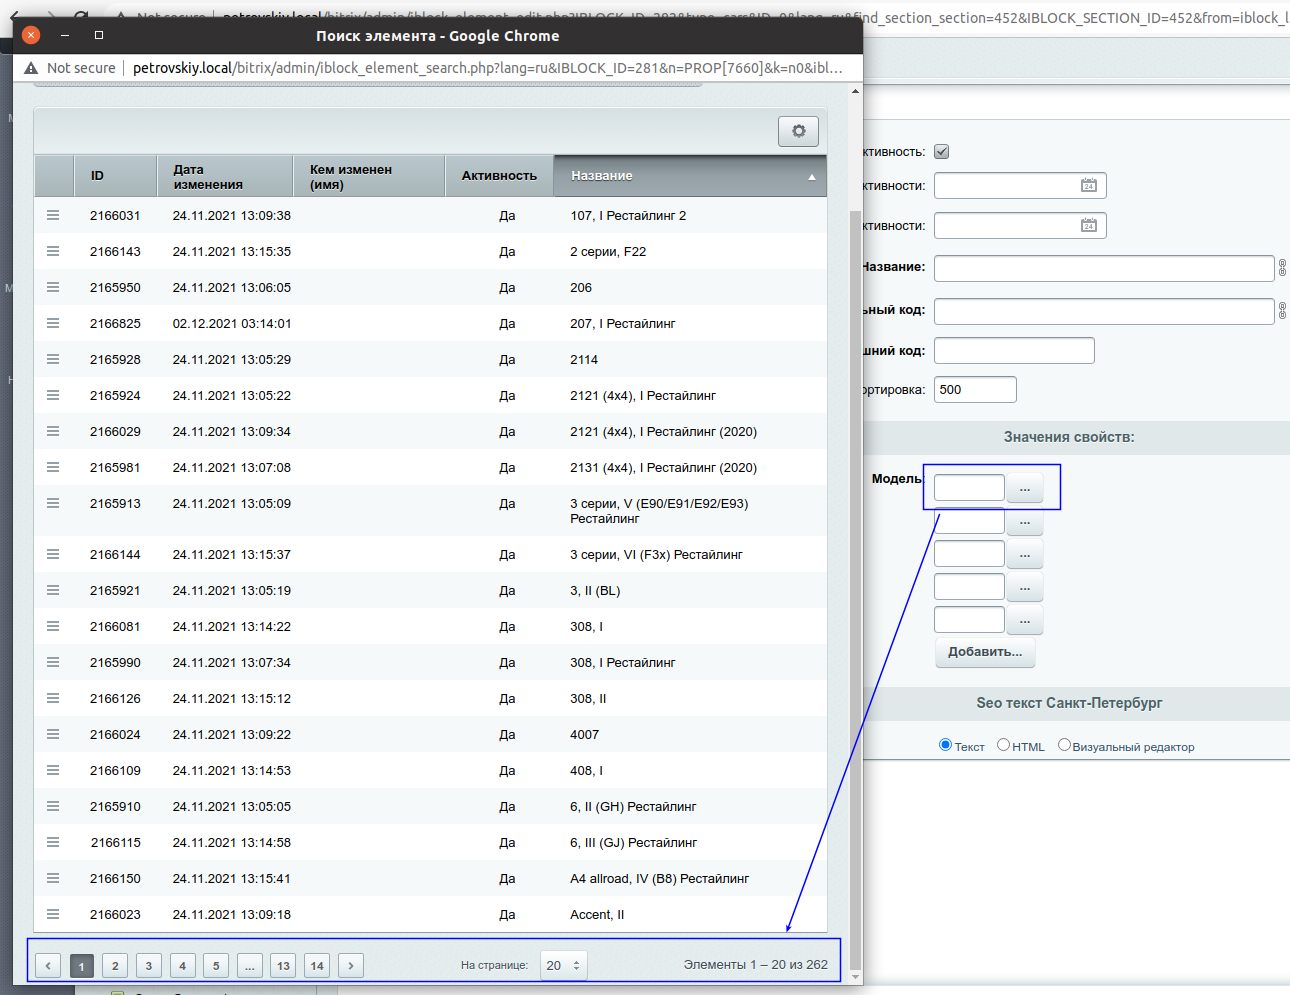This screenshot has width=1290, height=995.
Task: Go to page 14 in pagination
Action: pos(317,965)
